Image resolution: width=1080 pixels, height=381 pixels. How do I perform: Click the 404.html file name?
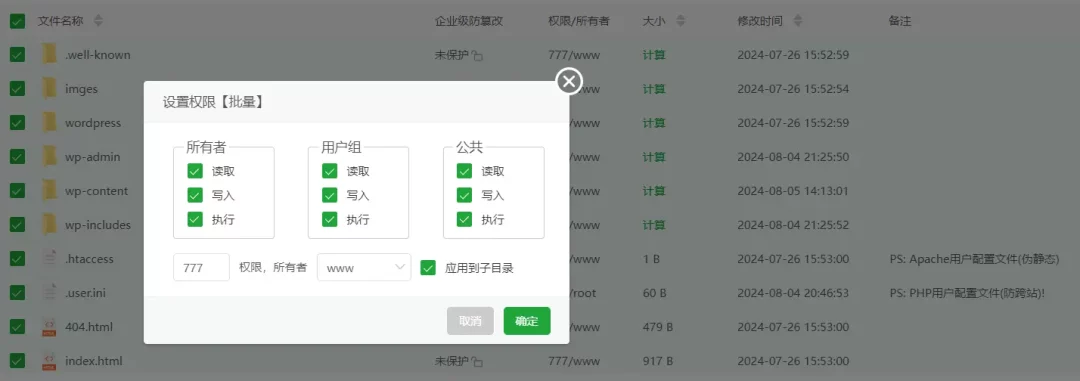click(x=89, y=327)
